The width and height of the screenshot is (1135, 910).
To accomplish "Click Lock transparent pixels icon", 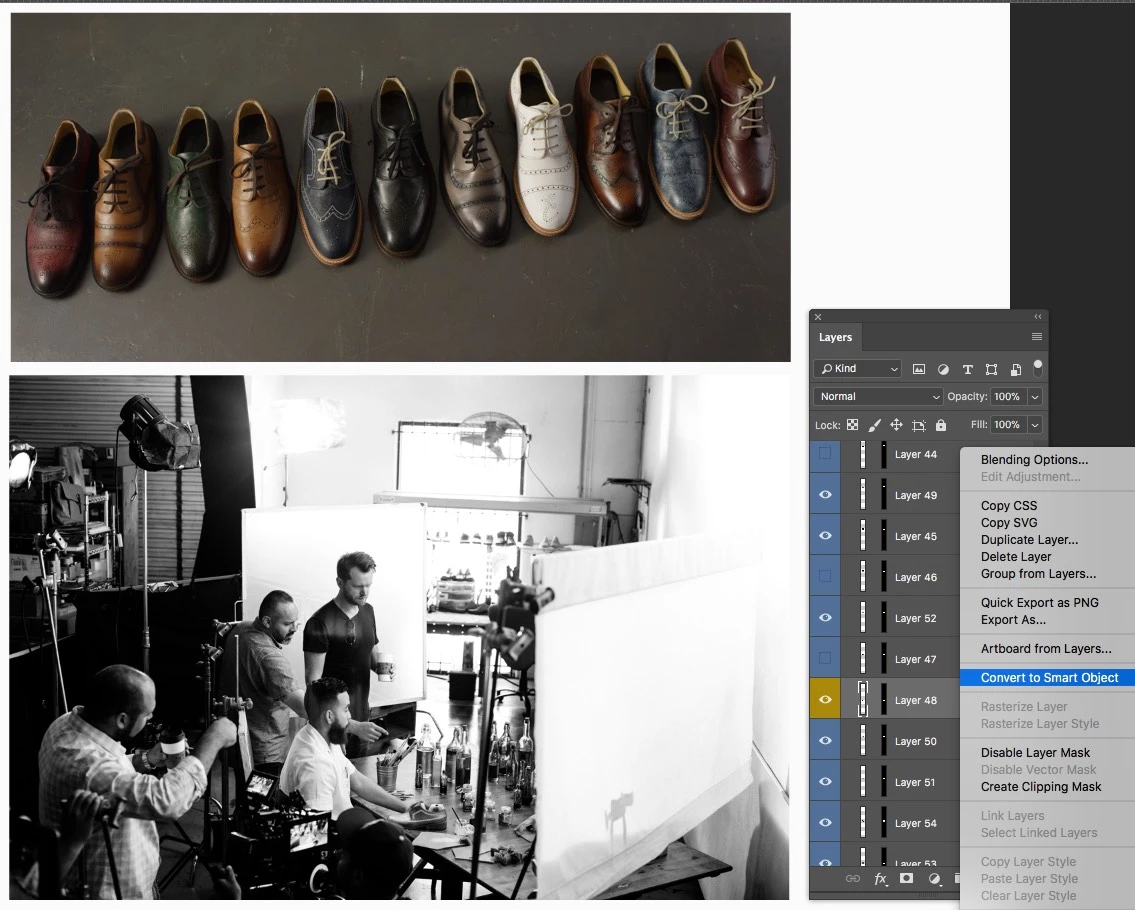I will 853,425.
